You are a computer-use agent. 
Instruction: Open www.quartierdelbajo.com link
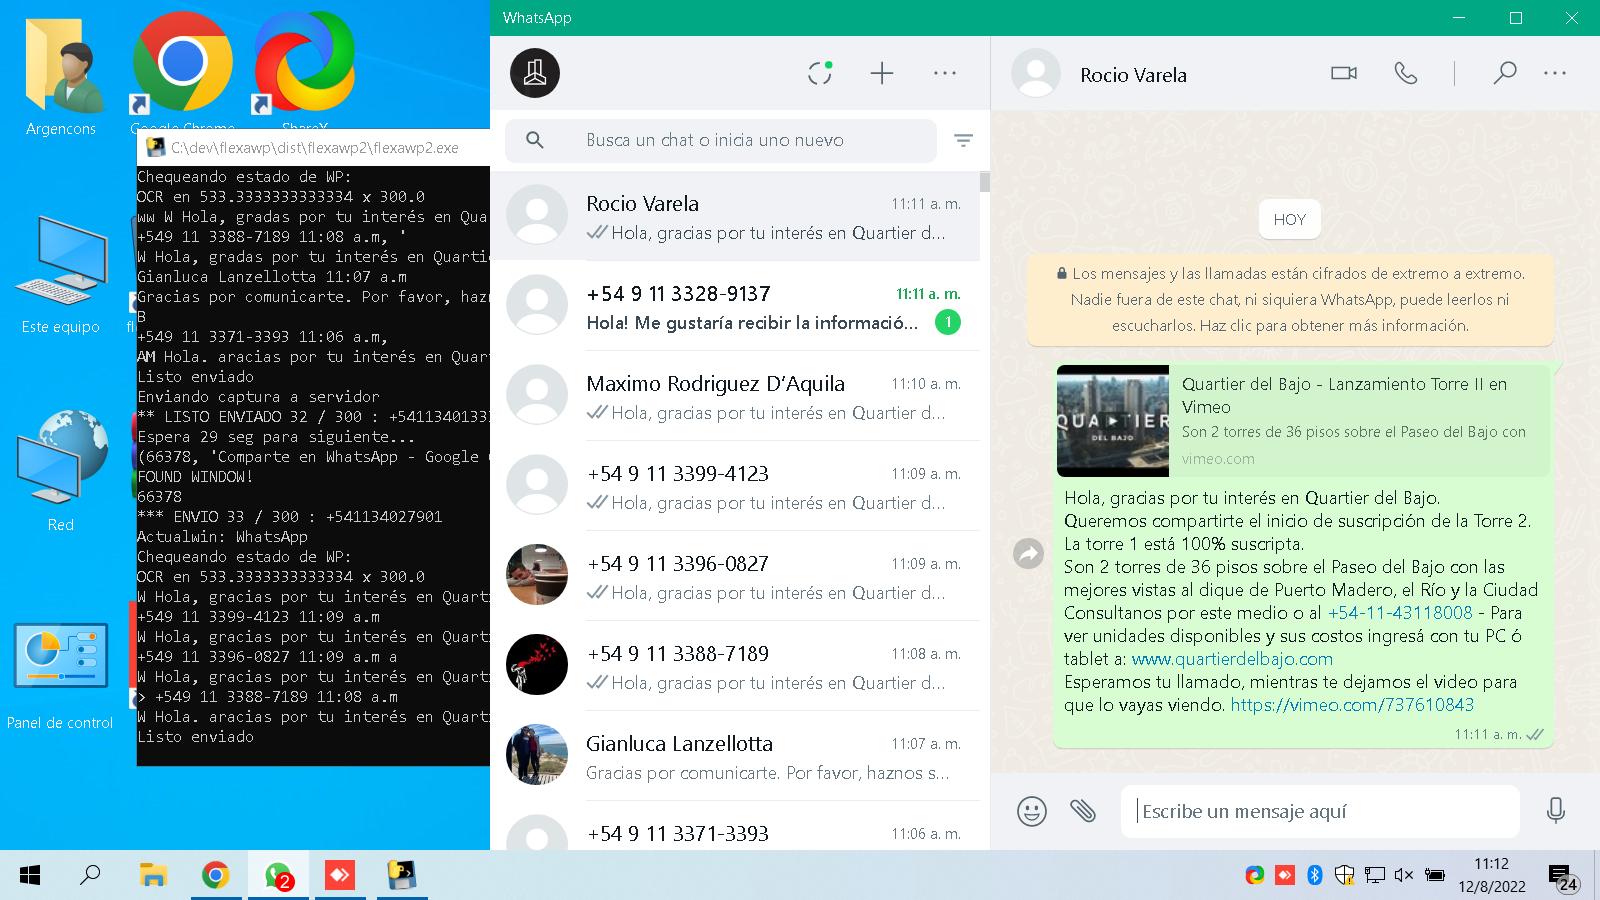[1232, 659]
